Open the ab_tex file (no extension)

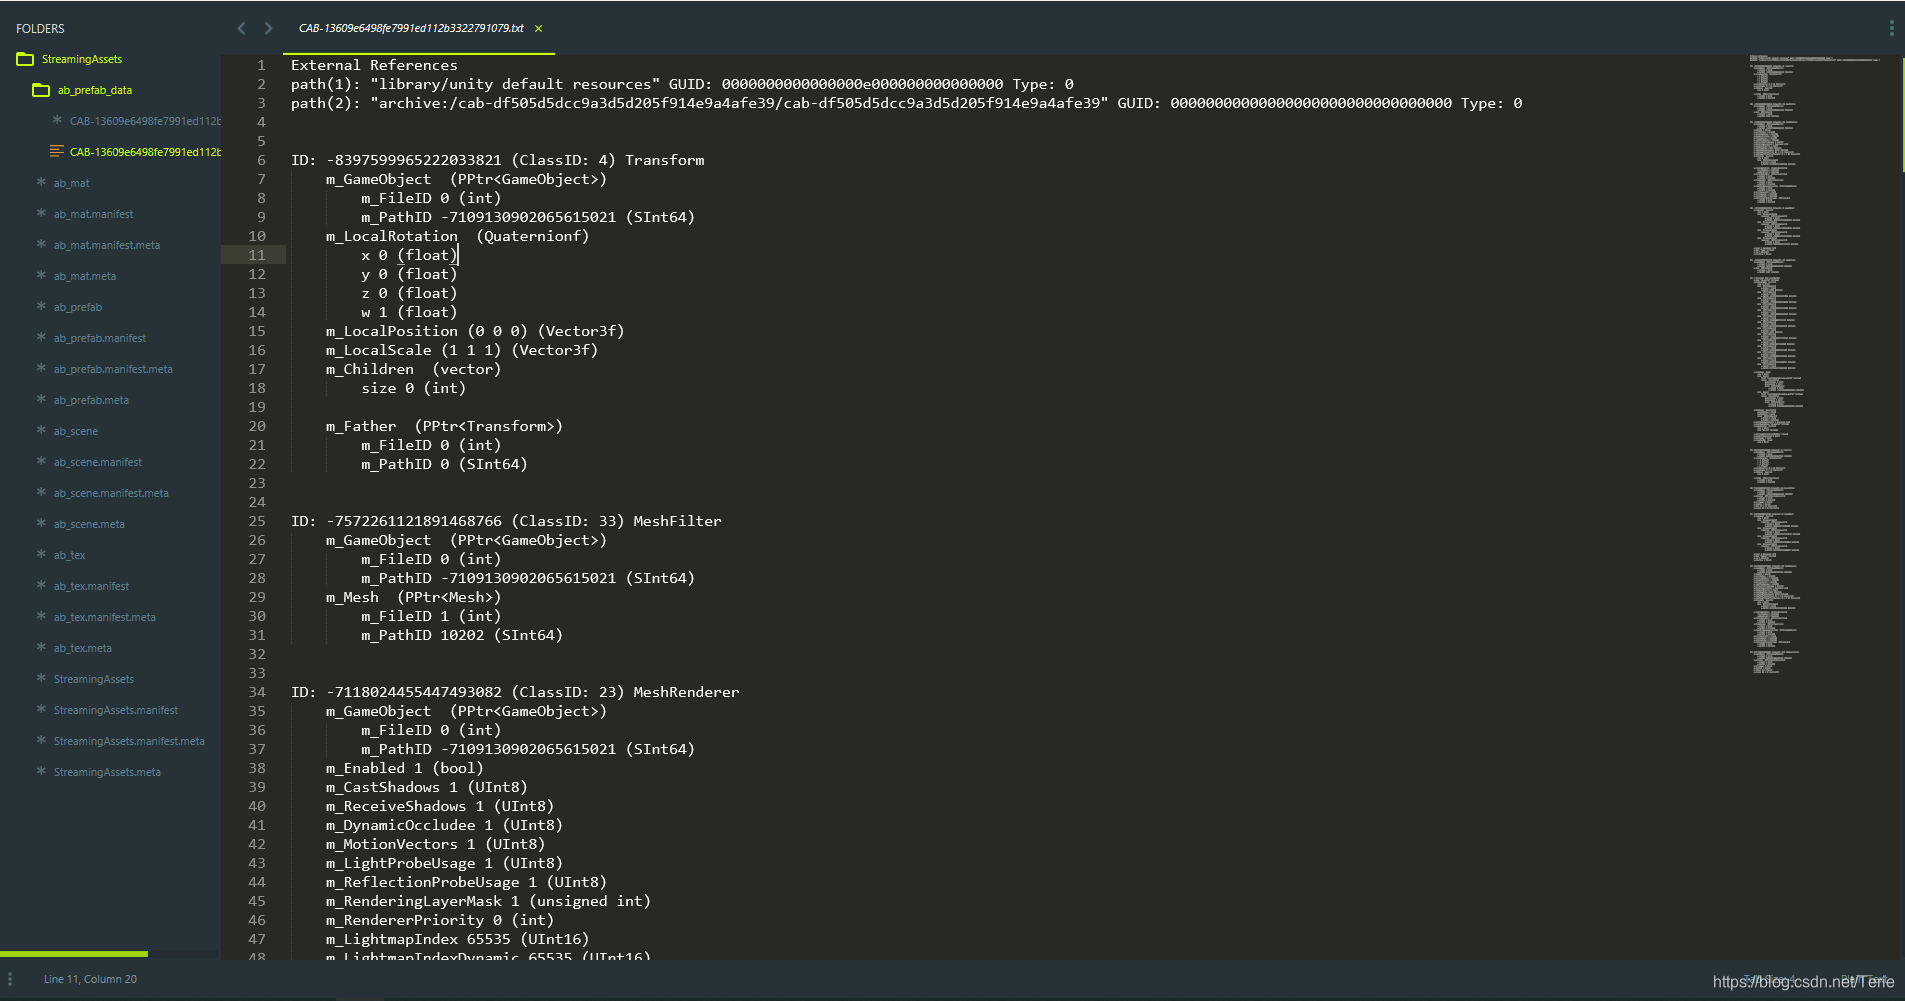tap(69, 555)
